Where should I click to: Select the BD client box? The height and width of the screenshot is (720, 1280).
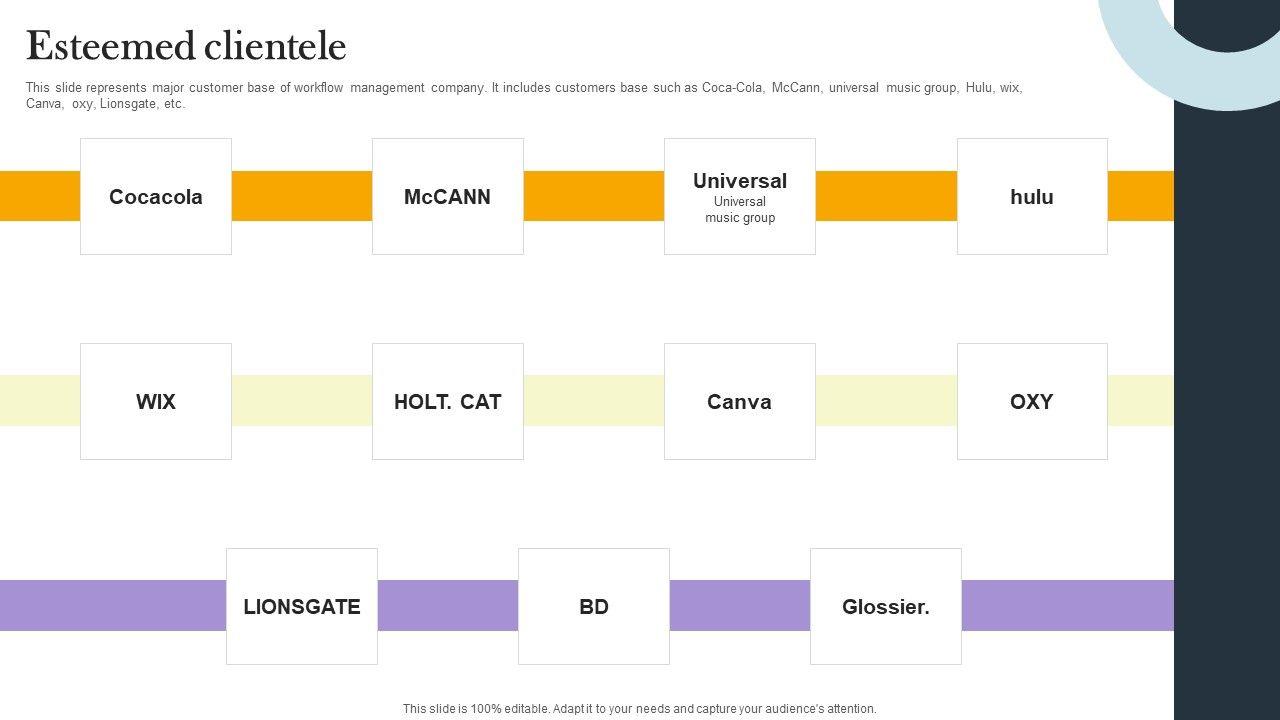pyautogui.click(x=593, y=607)
